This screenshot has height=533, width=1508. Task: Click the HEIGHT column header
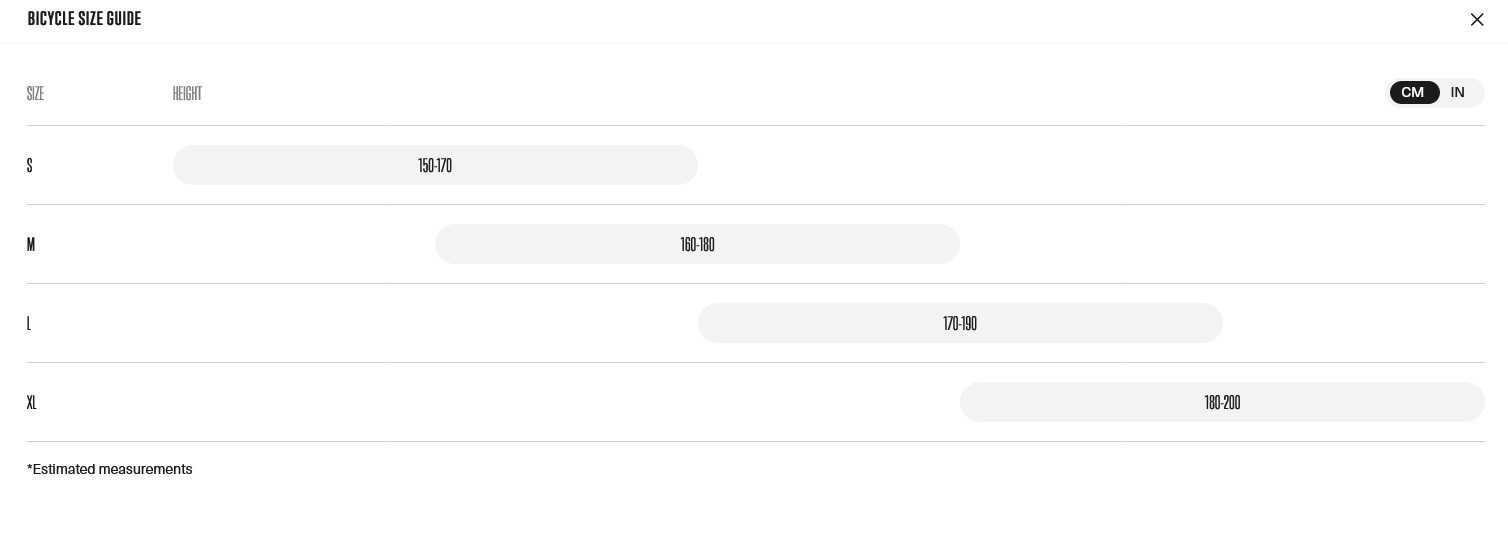point(187,93)
